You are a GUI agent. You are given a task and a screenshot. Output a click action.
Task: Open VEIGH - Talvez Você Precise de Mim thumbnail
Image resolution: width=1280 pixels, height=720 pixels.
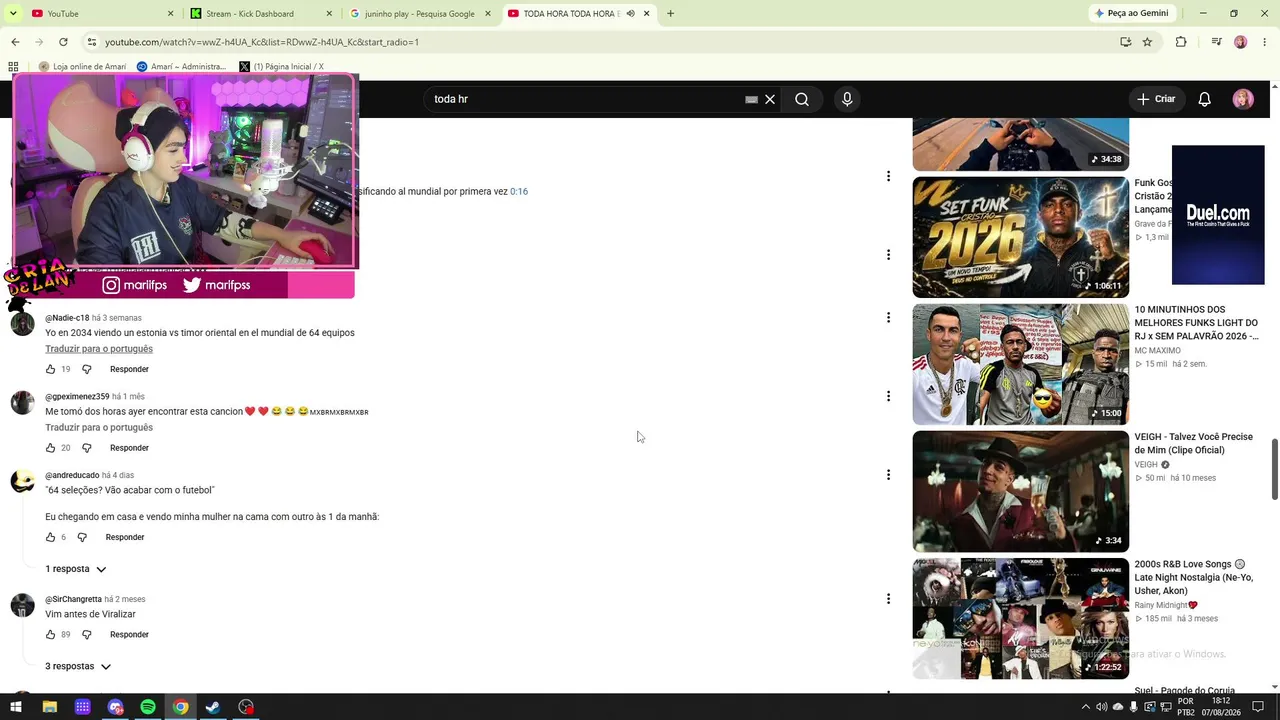1021,491
